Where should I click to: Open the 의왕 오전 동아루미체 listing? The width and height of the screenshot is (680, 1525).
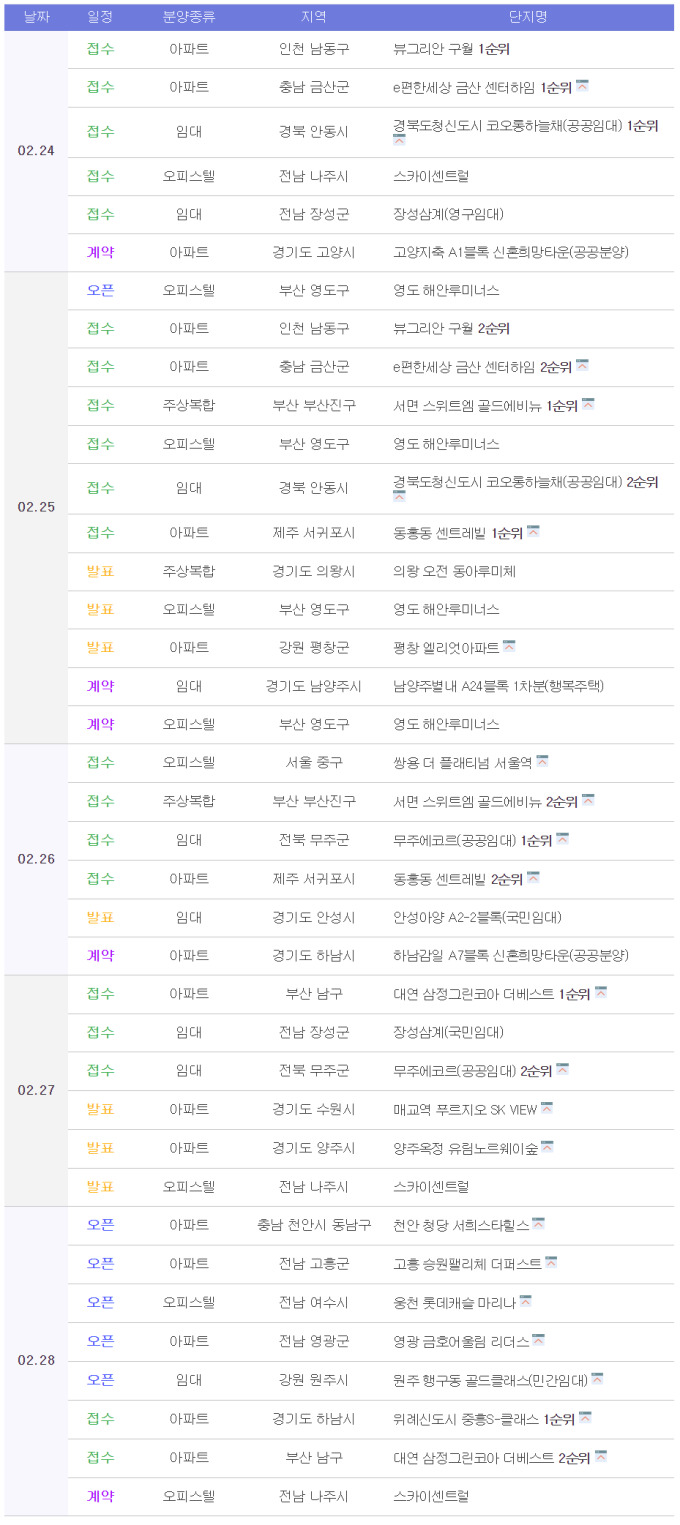tap(455, 571)
